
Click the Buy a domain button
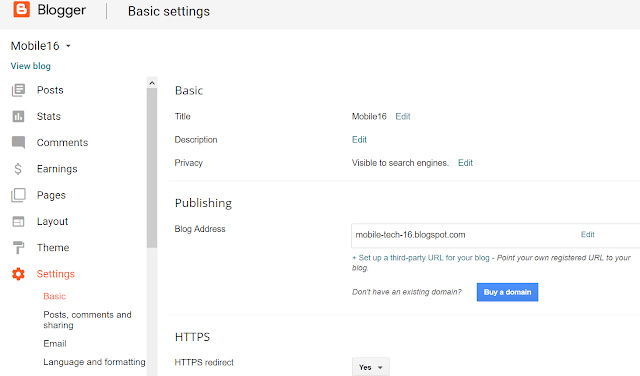tap(507, 292)
